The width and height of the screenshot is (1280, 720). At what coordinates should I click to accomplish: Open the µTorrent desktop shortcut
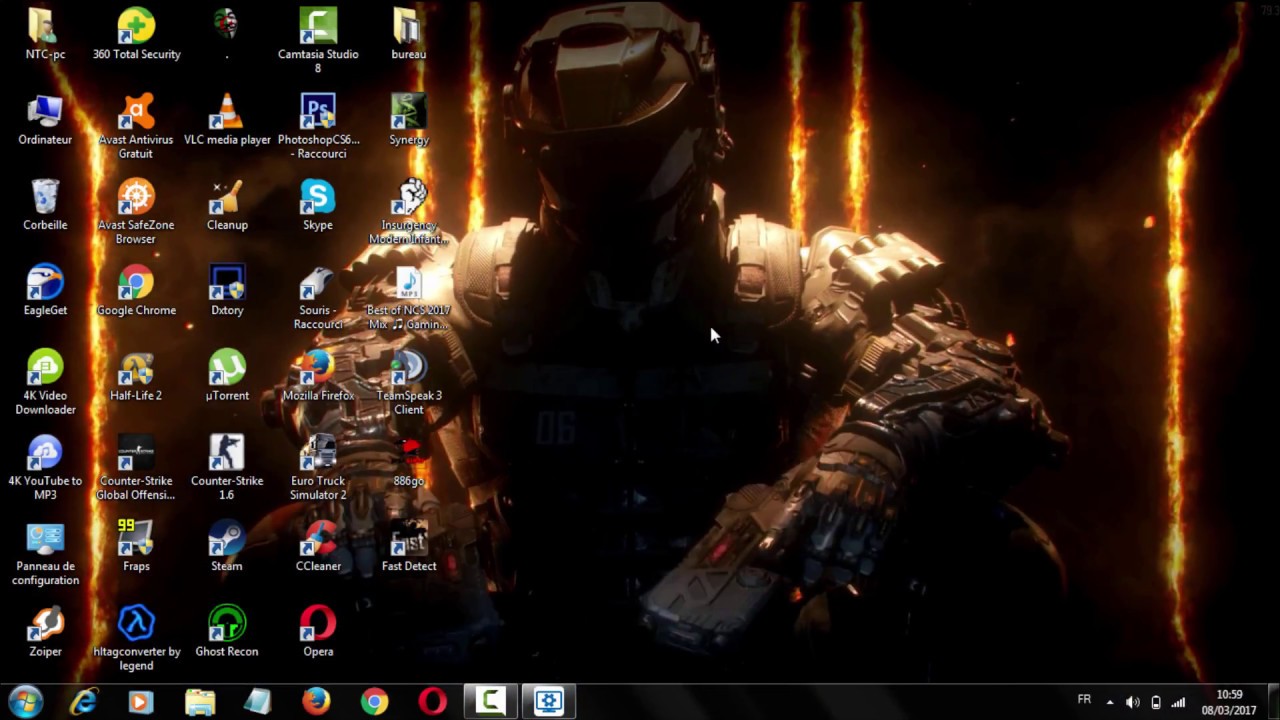click(227, 369)
